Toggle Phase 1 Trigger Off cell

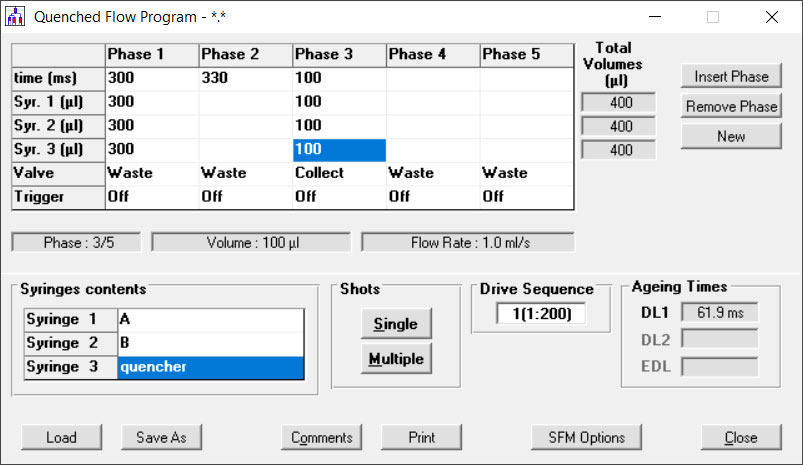pyautogui.click(x=152, y=197)
